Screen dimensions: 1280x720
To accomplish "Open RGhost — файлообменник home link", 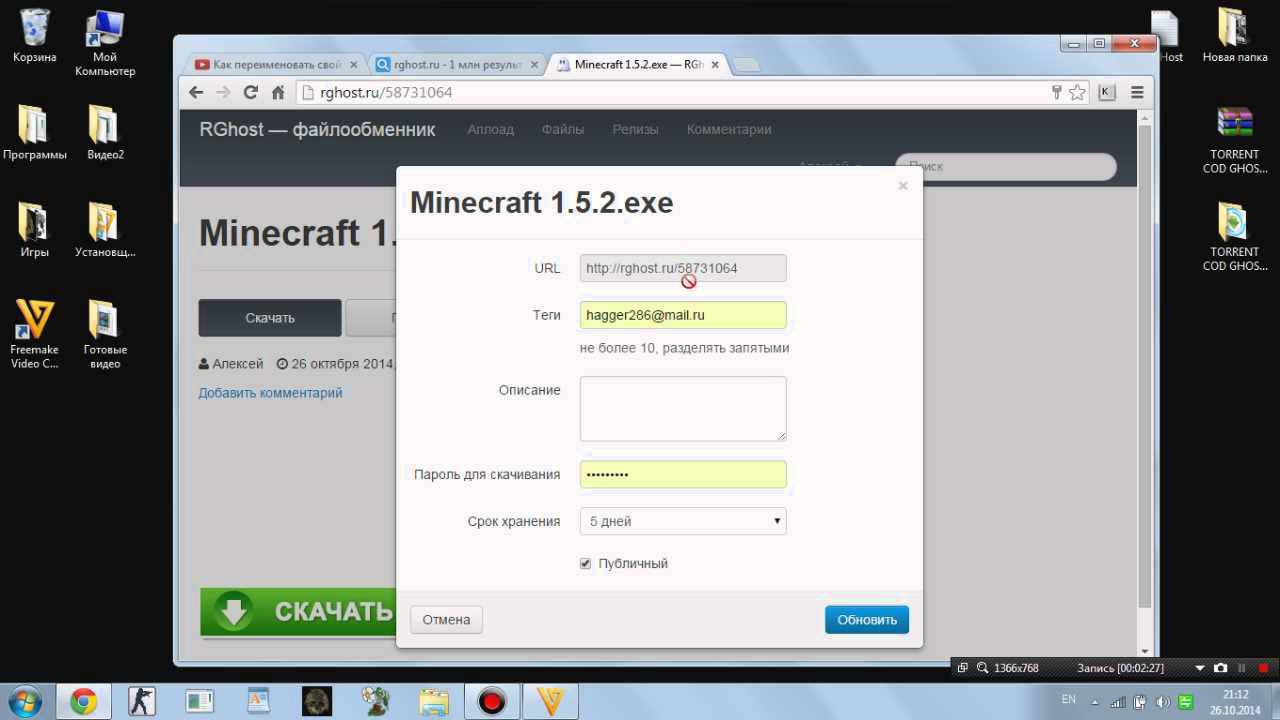I will [x=317, y=129].
